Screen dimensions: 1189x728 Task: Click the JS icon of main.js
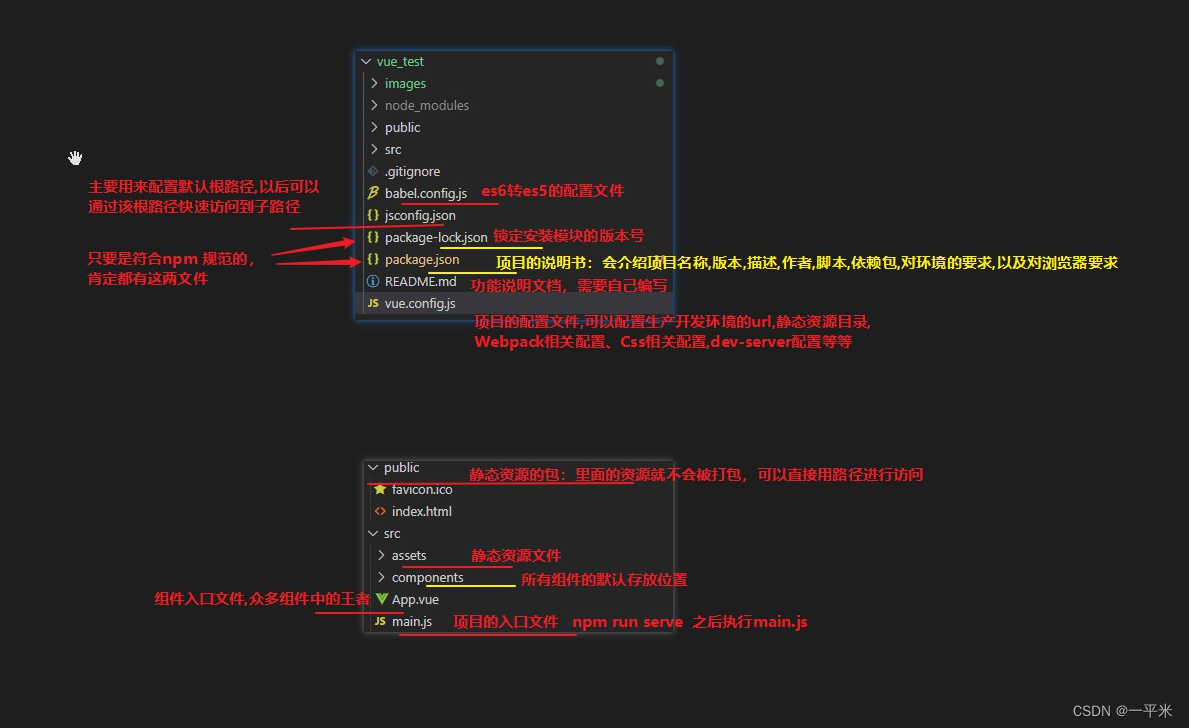pos(380,622)
